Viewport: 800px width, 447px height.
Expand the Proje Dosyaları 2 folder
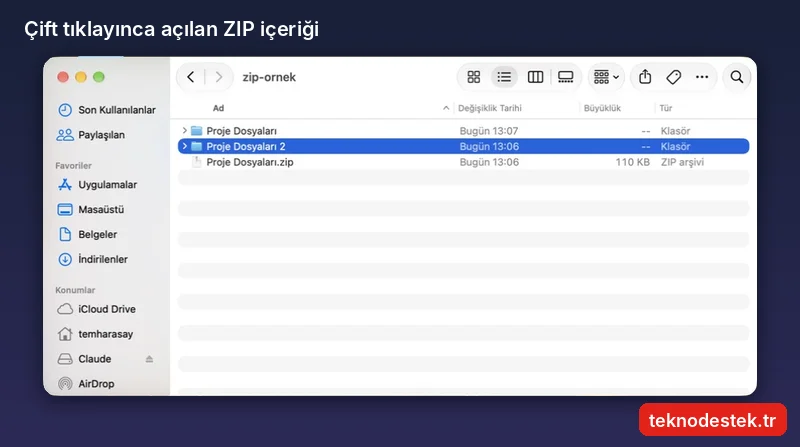point(185,146)
